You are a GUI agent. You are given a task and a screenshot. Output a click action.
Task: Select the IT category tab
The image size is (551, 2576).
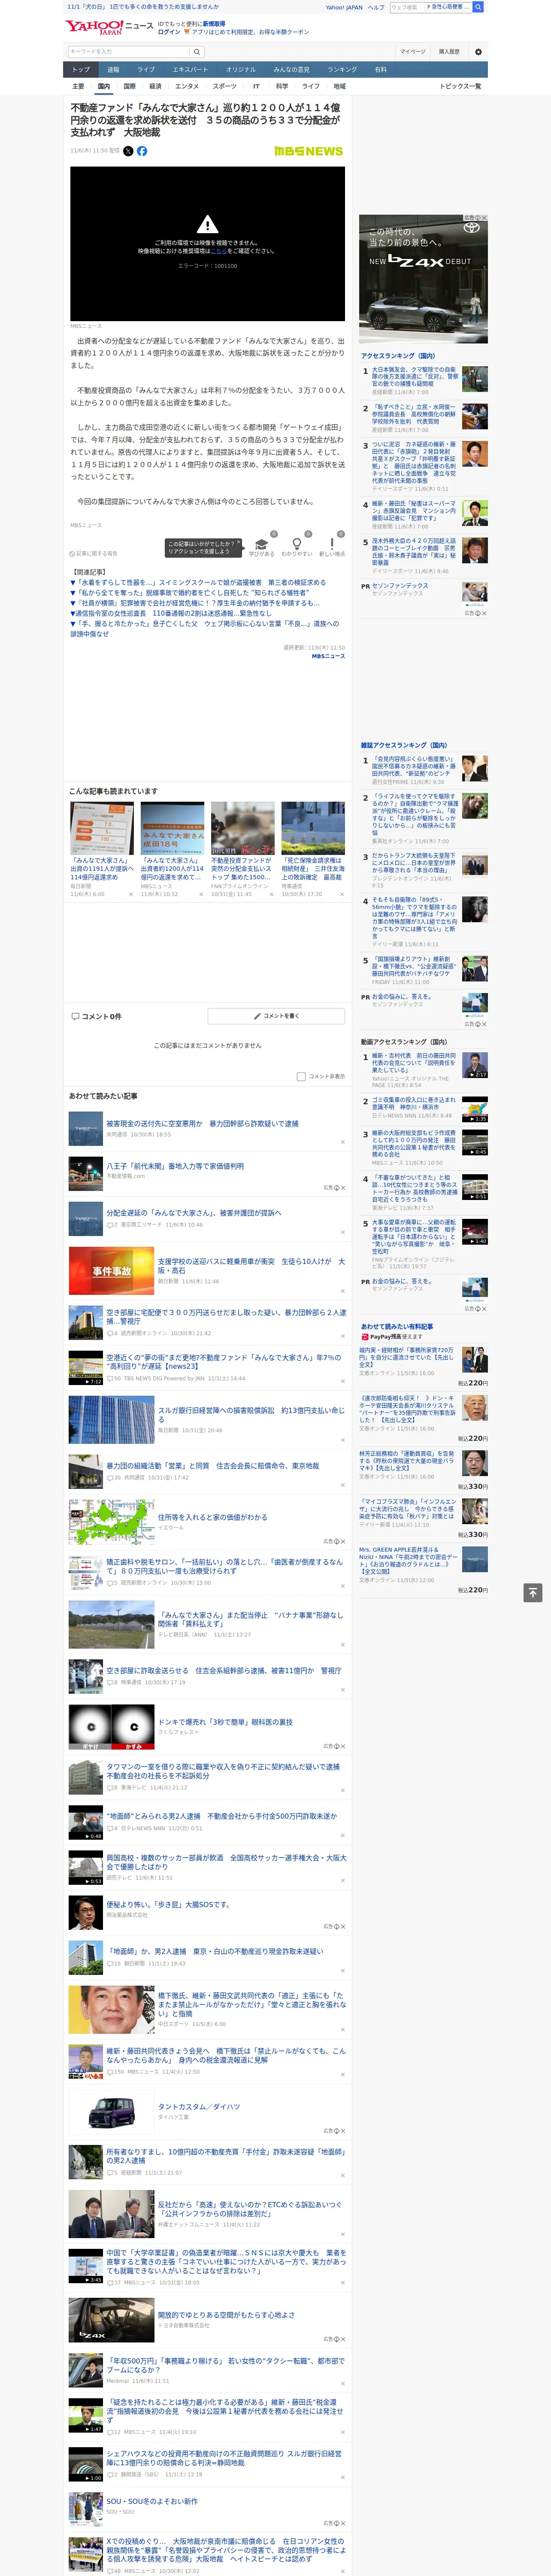[x=256, y=86]
